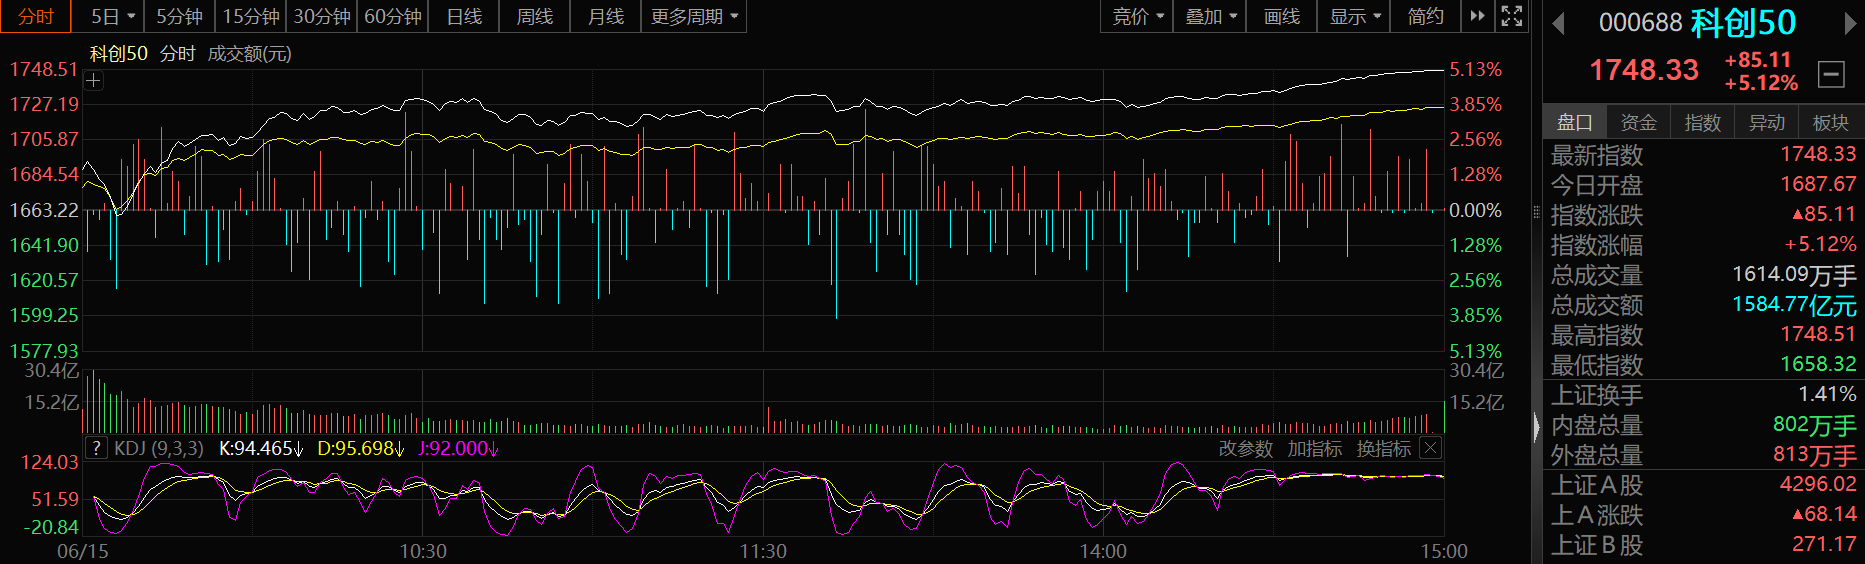Viewport: 1865px width, 564px height.
Task: Open the 显示 display dropdown
Action: pos(1354,16)
